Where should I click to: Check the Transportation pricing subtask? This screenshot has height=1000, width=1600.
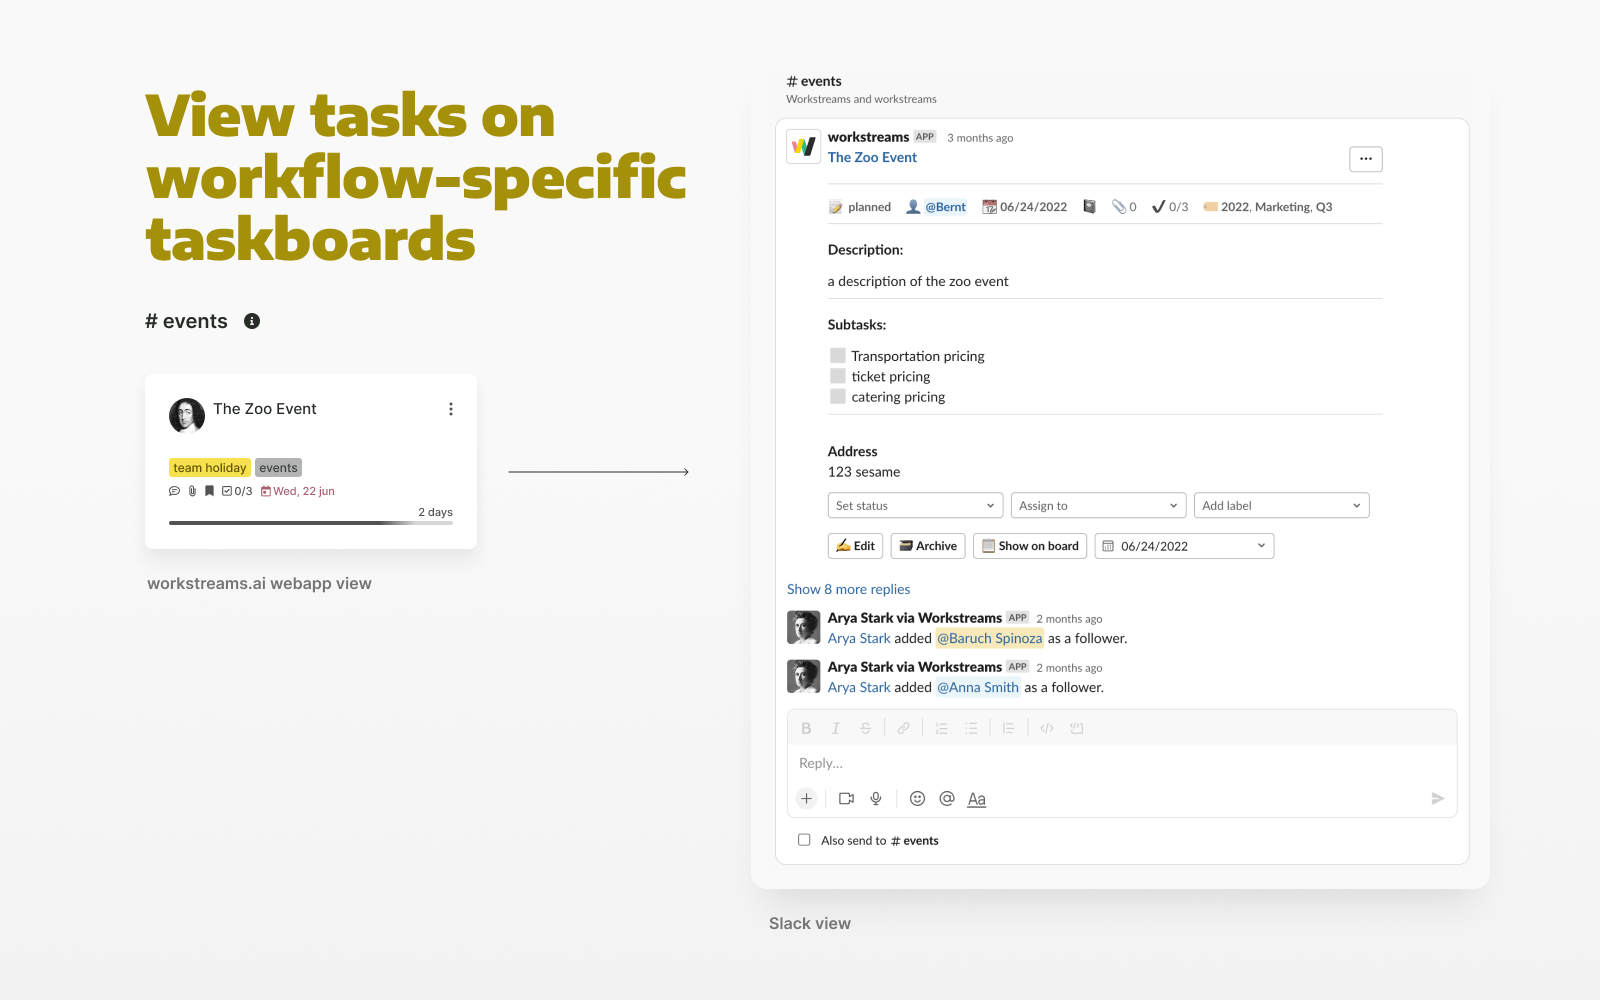point(838,356)
